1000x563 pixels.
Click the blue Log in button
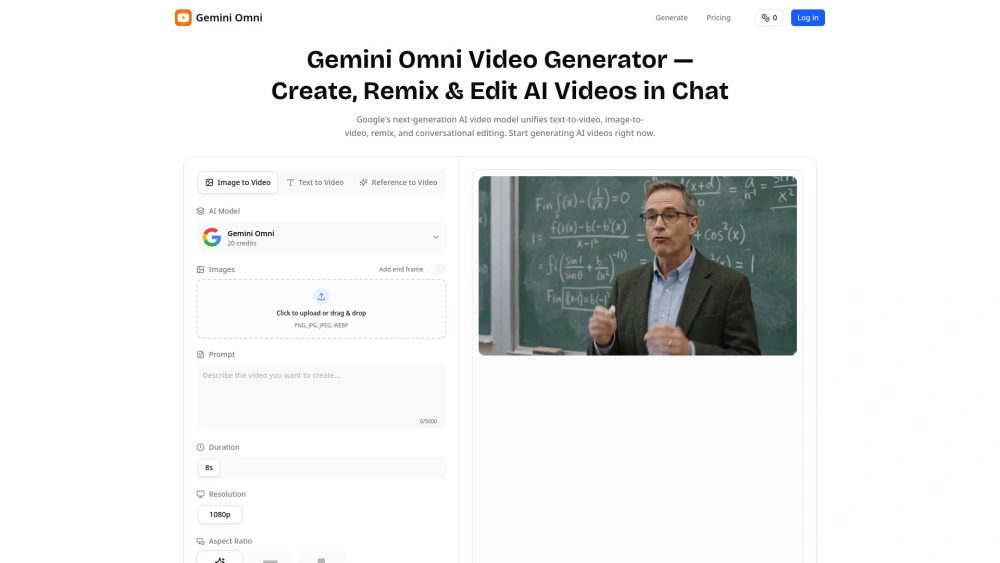pos(807,18)
